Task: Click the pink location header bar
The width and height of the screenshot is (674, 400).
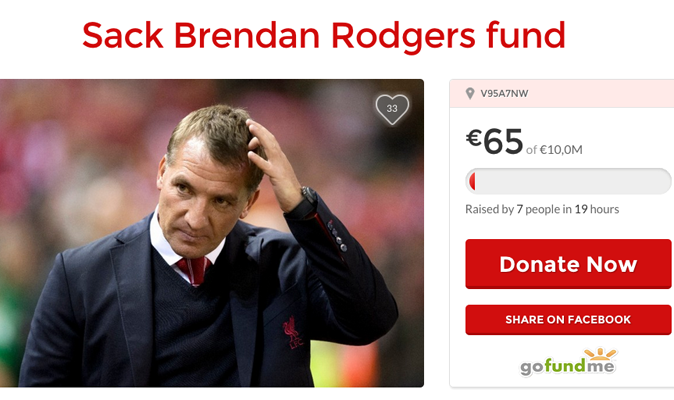Action: pyautogui.click(x=562, y=93)
